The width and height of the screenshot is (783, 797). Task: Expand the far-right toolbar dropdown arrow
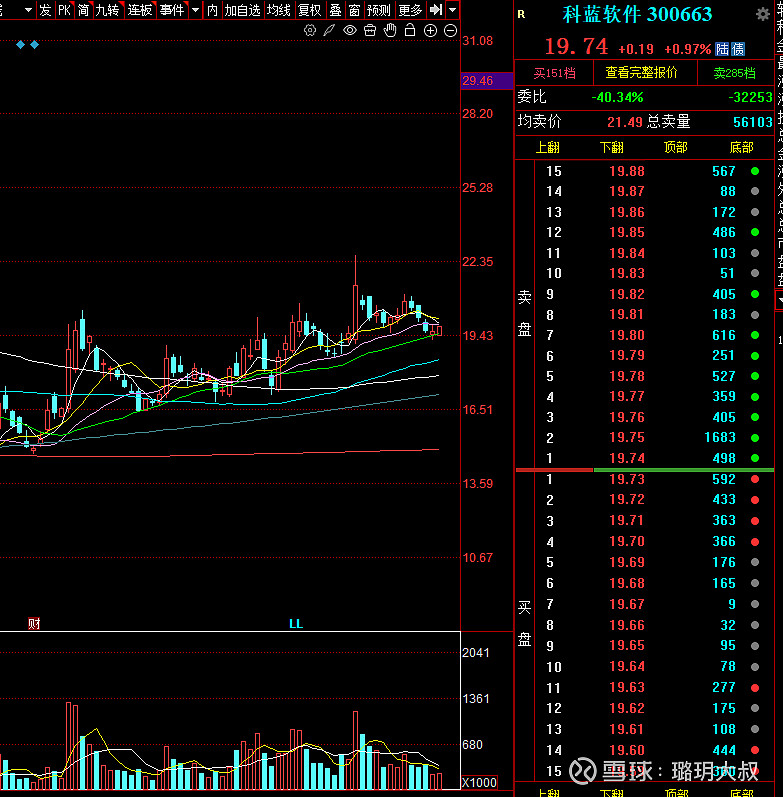click(453, 10)
